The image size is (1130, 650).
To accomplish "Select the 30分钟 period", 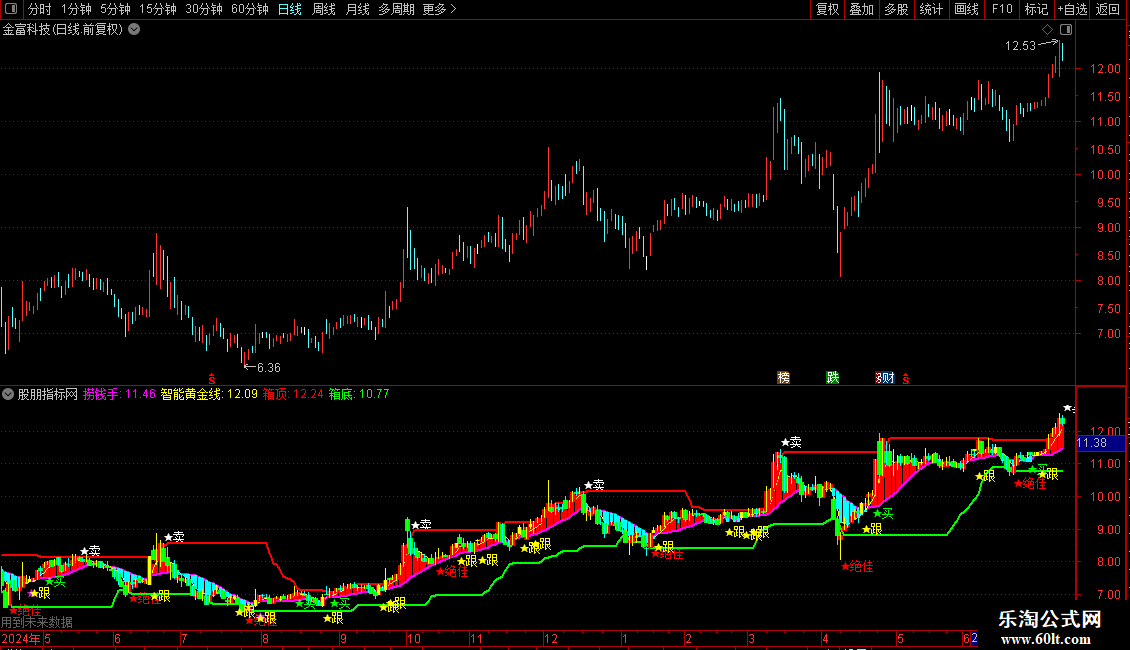I will point(204,9).
